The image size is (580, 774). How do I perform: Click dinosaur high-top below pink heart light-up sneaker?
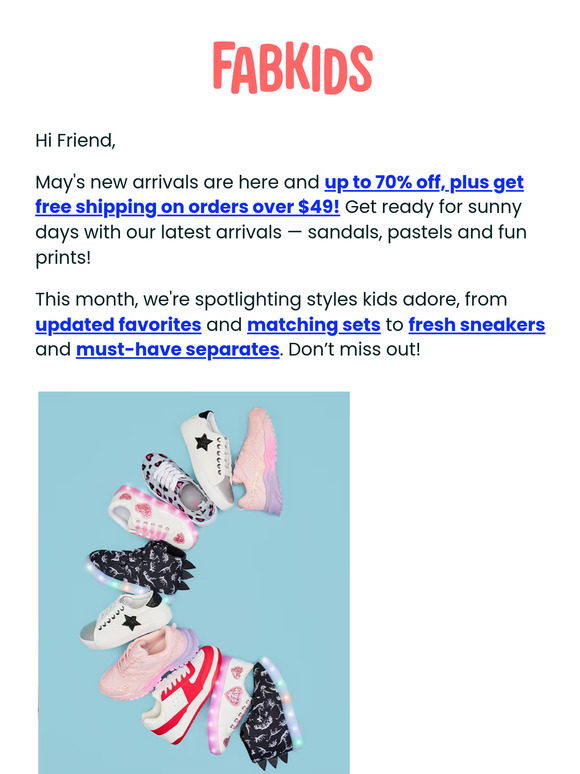pos(141,568)
